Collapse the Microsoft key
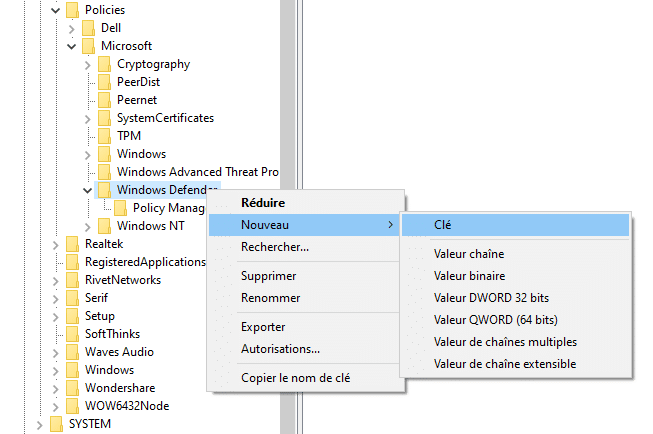This screenshot has height=434, width=653. [x=71, y=46]
